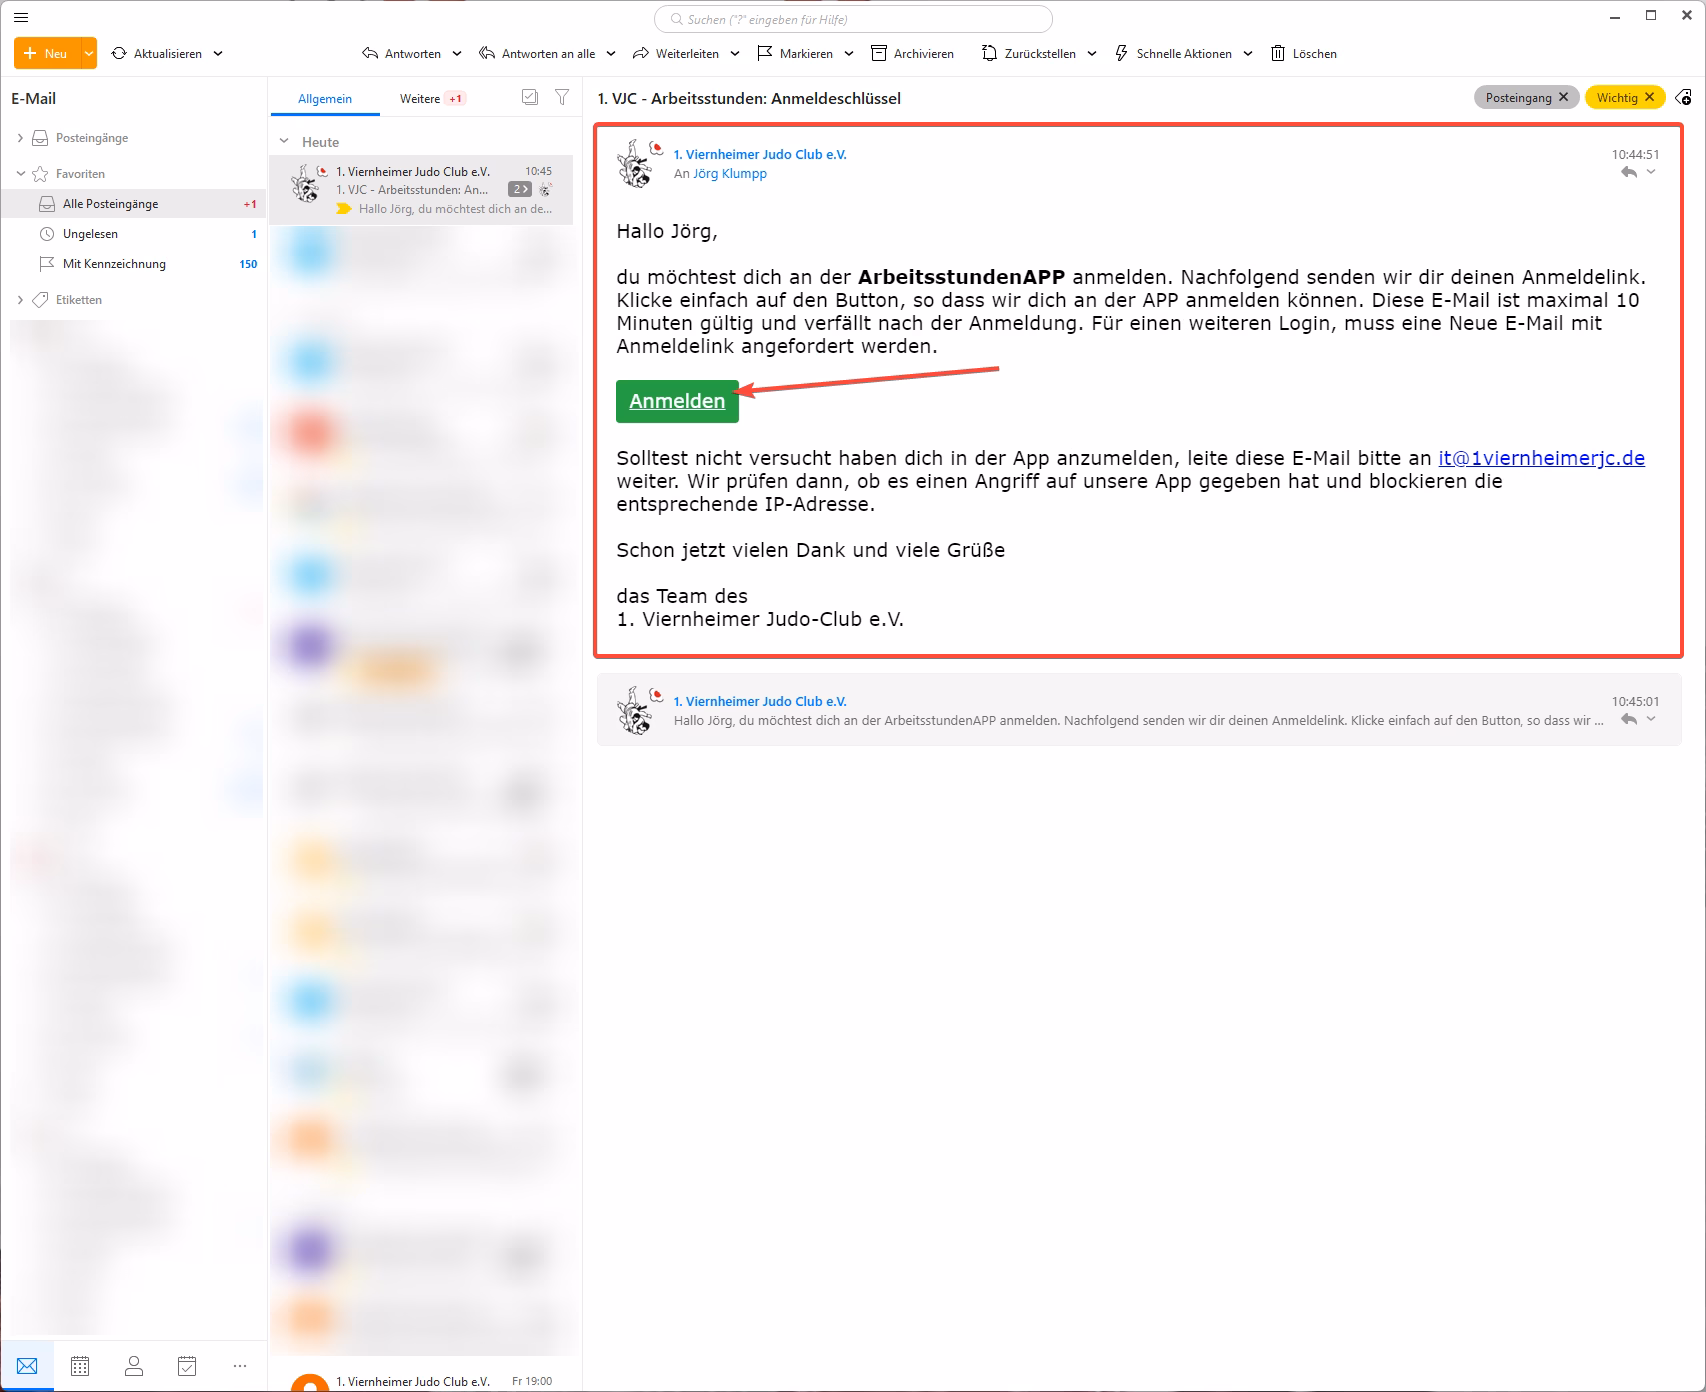Click the green Anmelden button
The image size is (1706, 1392).
coord(677,401)
